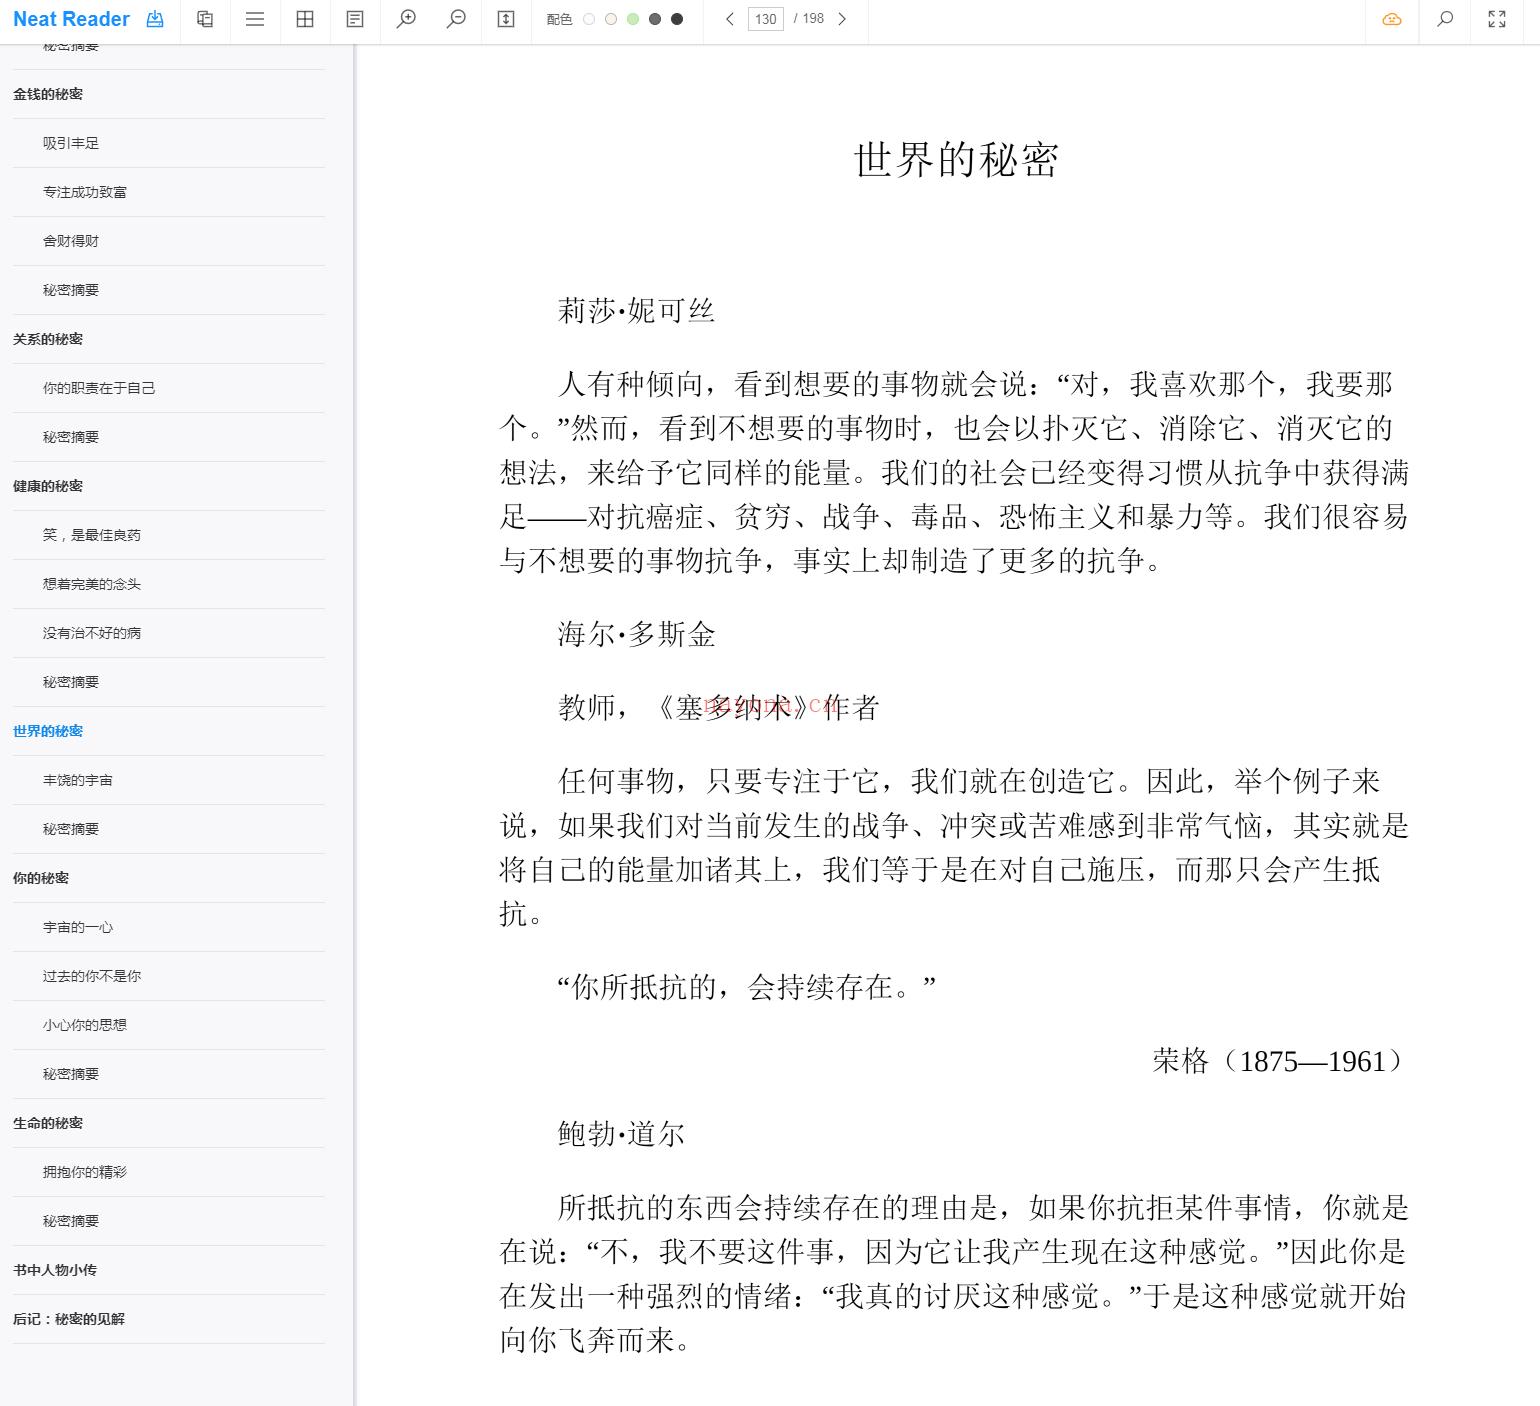Click the zoom in magnifier
This screenshot has height=1406, width=1540.
tap(406, 19)
